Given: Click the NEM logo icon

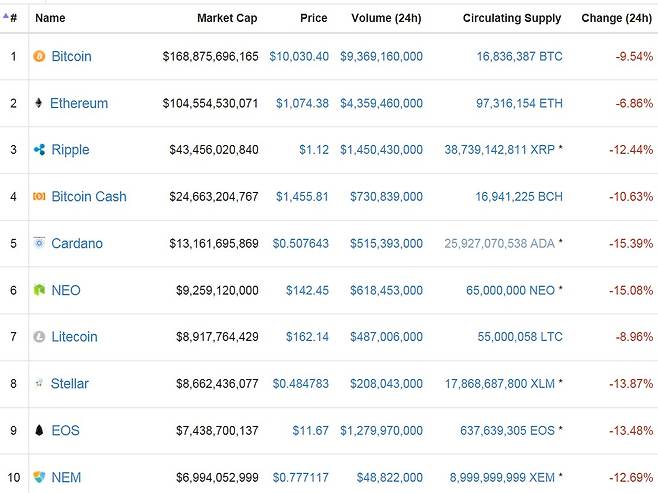Looking at the screenshot, I should [x=39, y=477].
